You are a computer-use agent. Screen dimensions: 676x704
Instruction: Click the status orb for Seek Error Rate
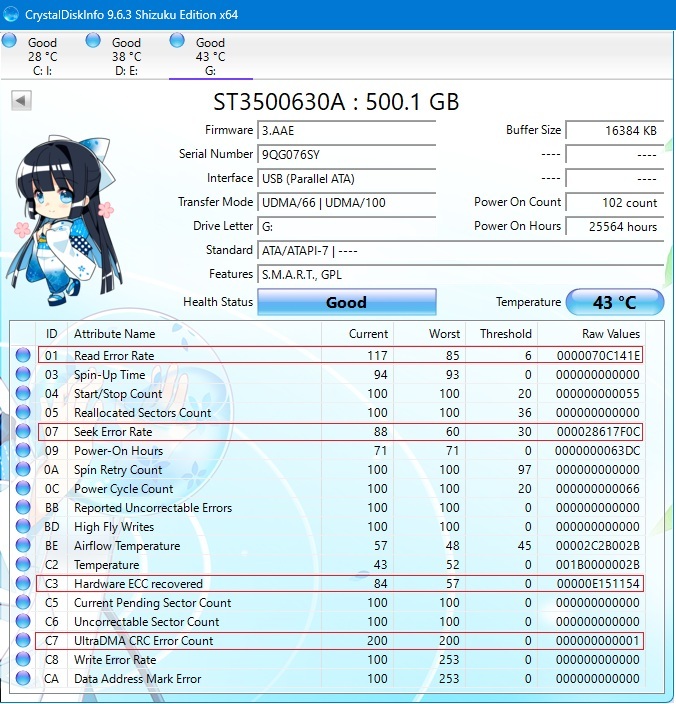tap(23, 431)
